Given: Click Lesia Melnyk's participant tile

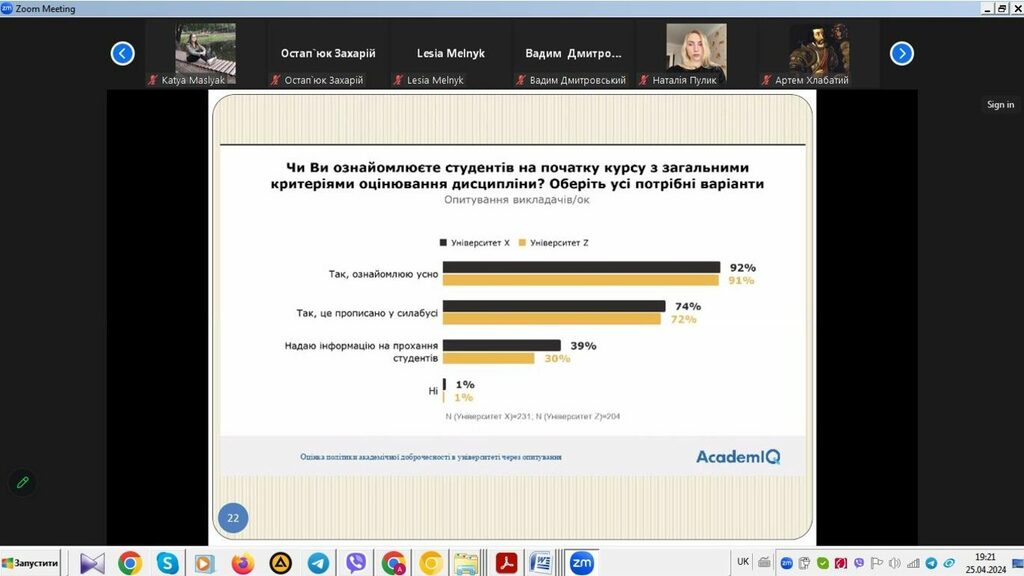Looking at the screenshot, I should point(450,54).
